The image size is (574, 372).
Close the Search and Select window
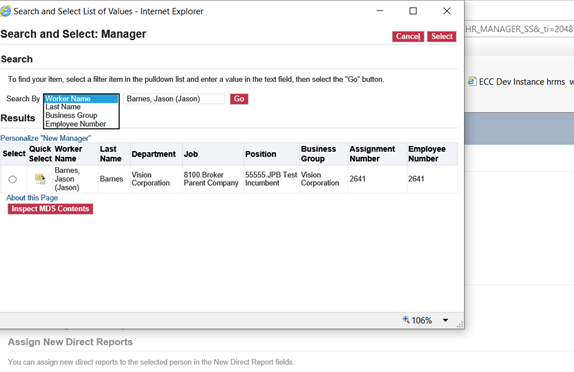[x=447, y=11]
